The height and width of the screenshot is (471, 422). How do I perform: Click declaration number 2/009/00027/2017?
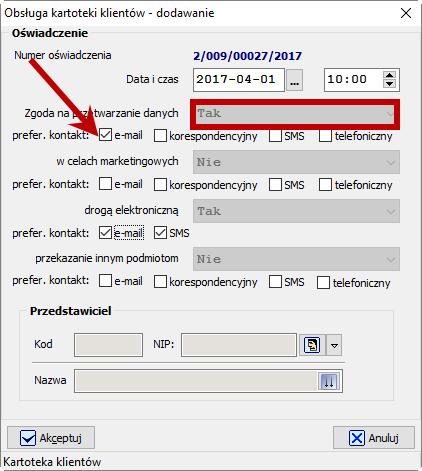[x=247, y=56]
